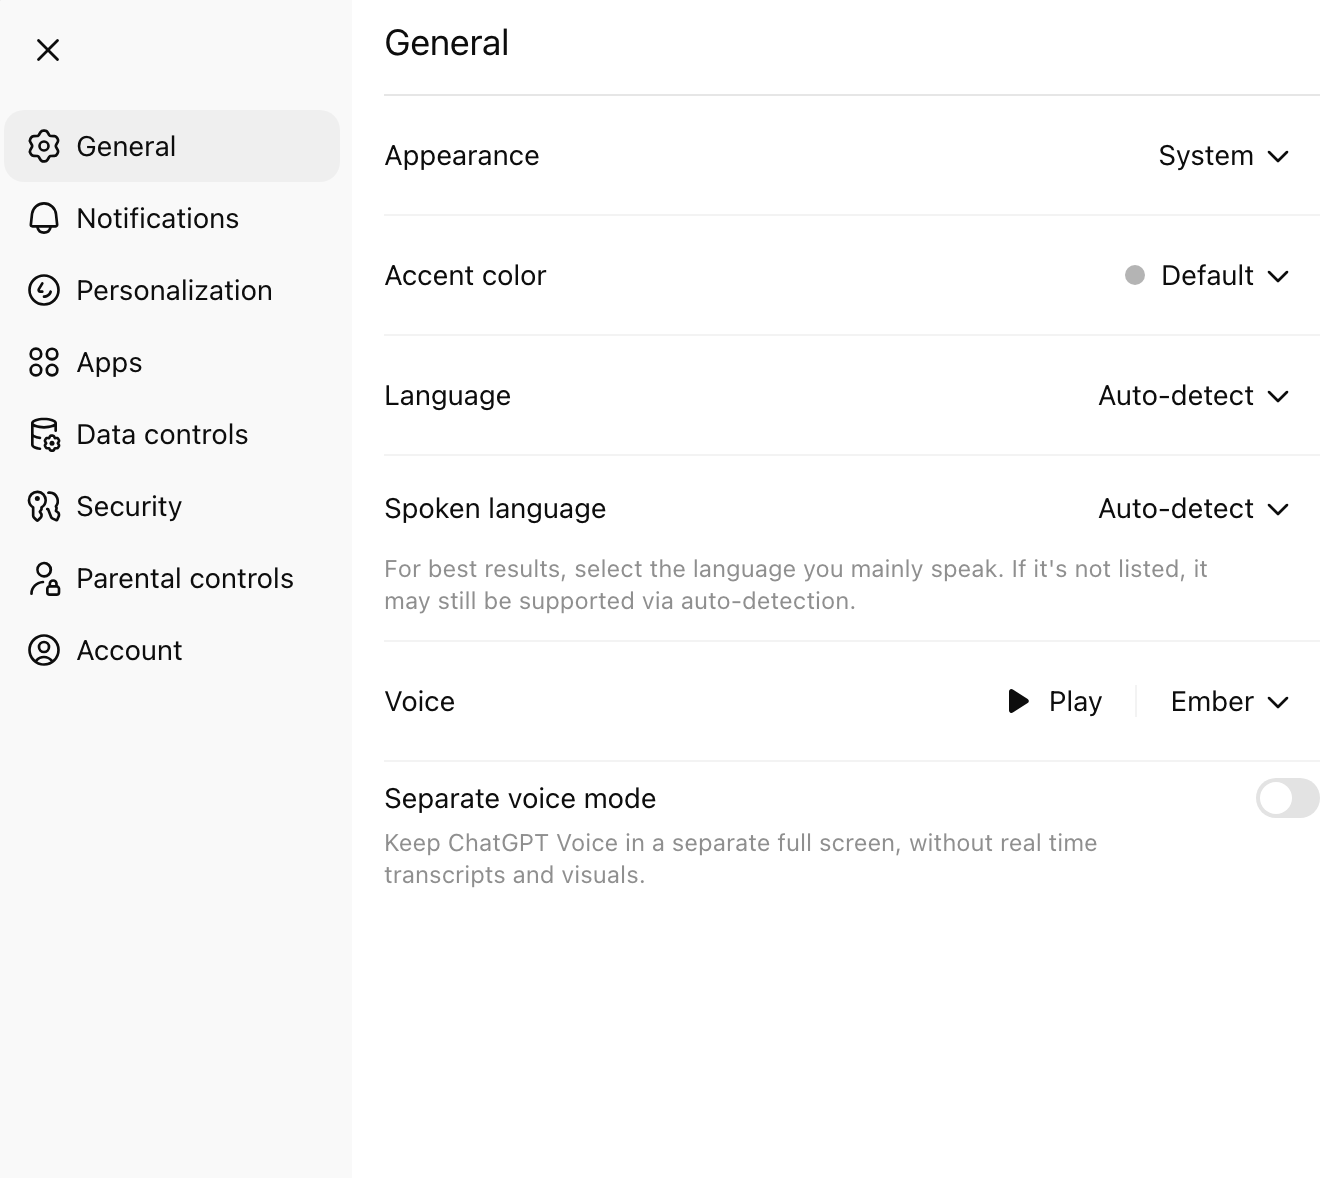The image size is (1338, 1178).
Task: Switch to the Notifications settings tab
Action: pos(157,218)
